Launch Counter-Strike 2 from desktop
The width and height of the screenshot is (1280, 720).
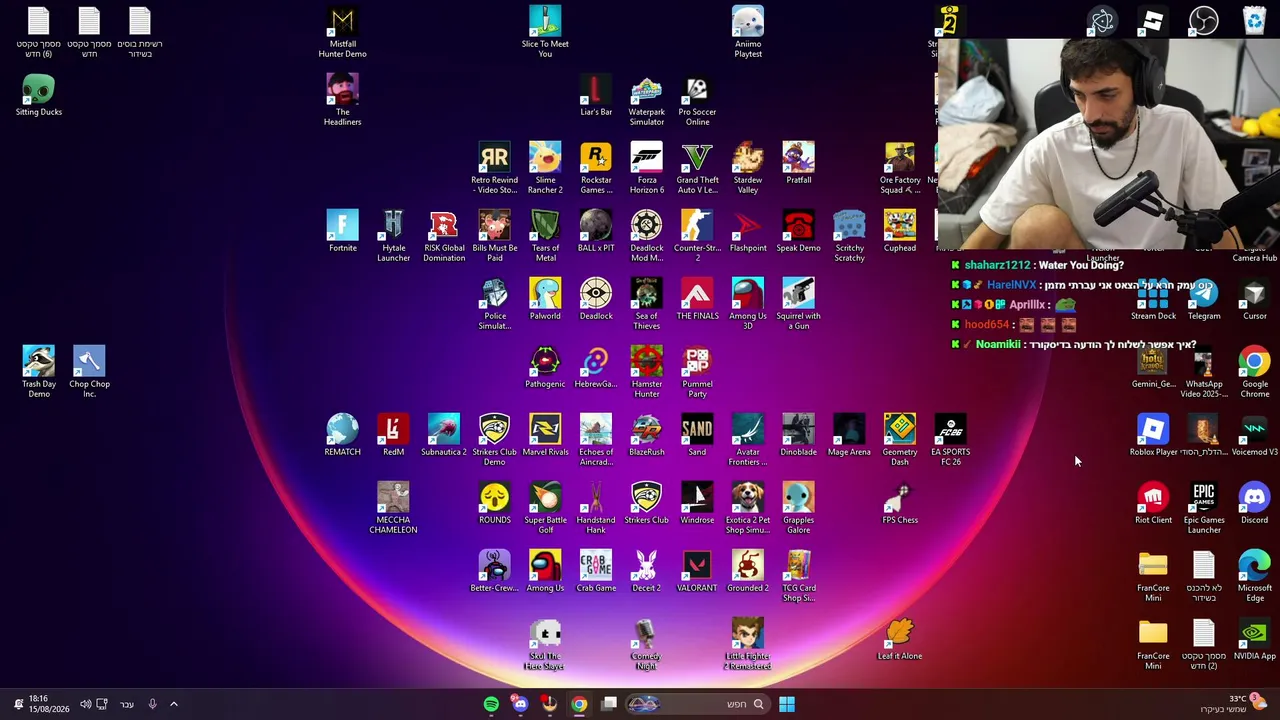pyautogui.click(x=697, y=237)
